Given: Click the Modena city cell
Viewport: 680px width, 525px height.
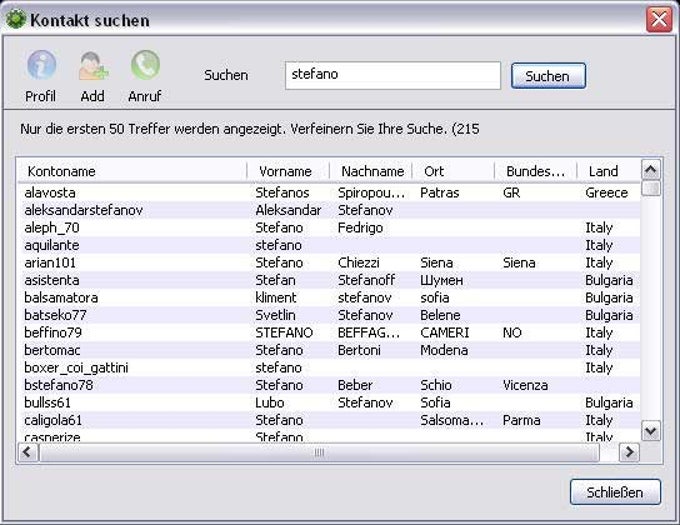Looking at the screenshot, I should [x=444, y=350].
